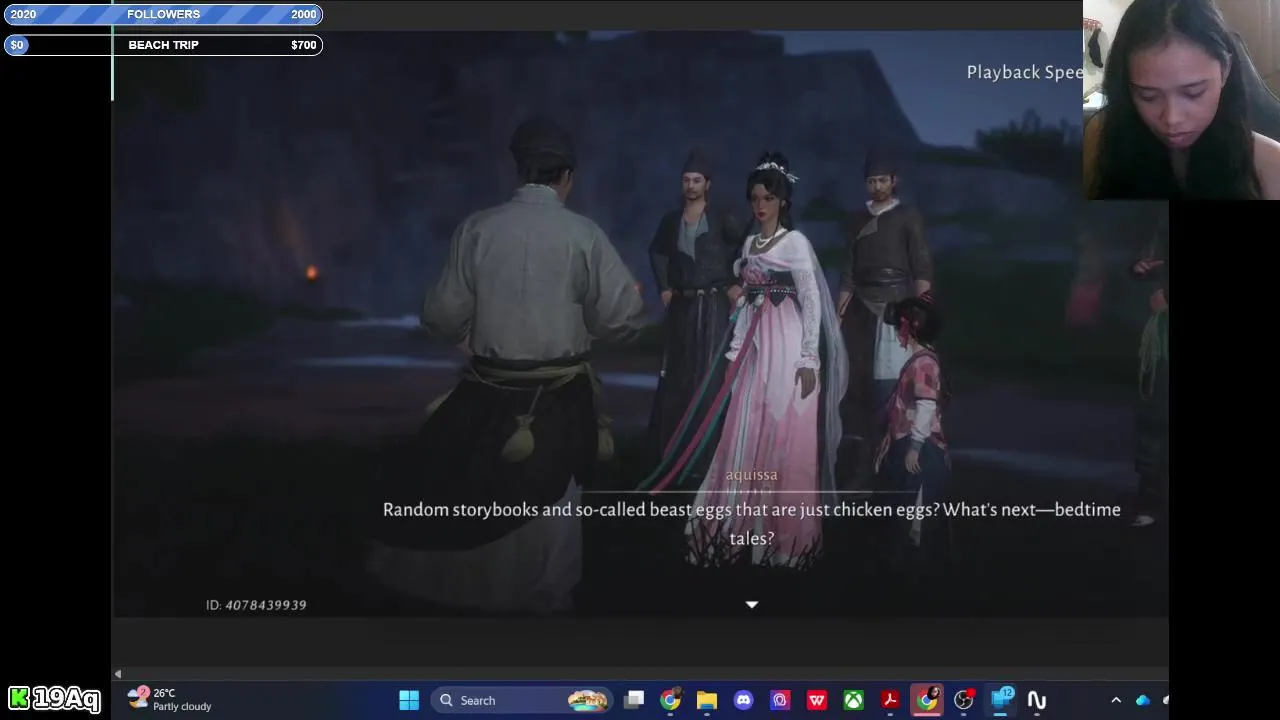Switch to the active Chrome profile window
Viewport: 1280px width, 720px height.
(x=927, y=699)
